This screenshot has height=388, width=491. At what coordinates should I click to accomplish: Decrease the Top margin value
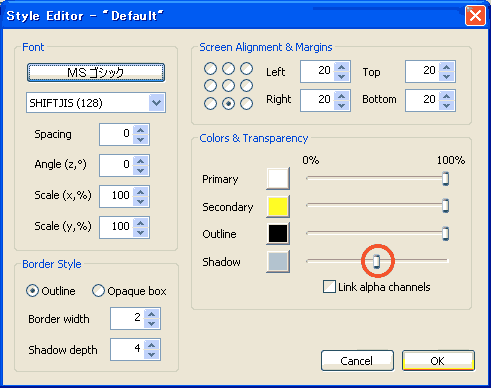point(447,76)
